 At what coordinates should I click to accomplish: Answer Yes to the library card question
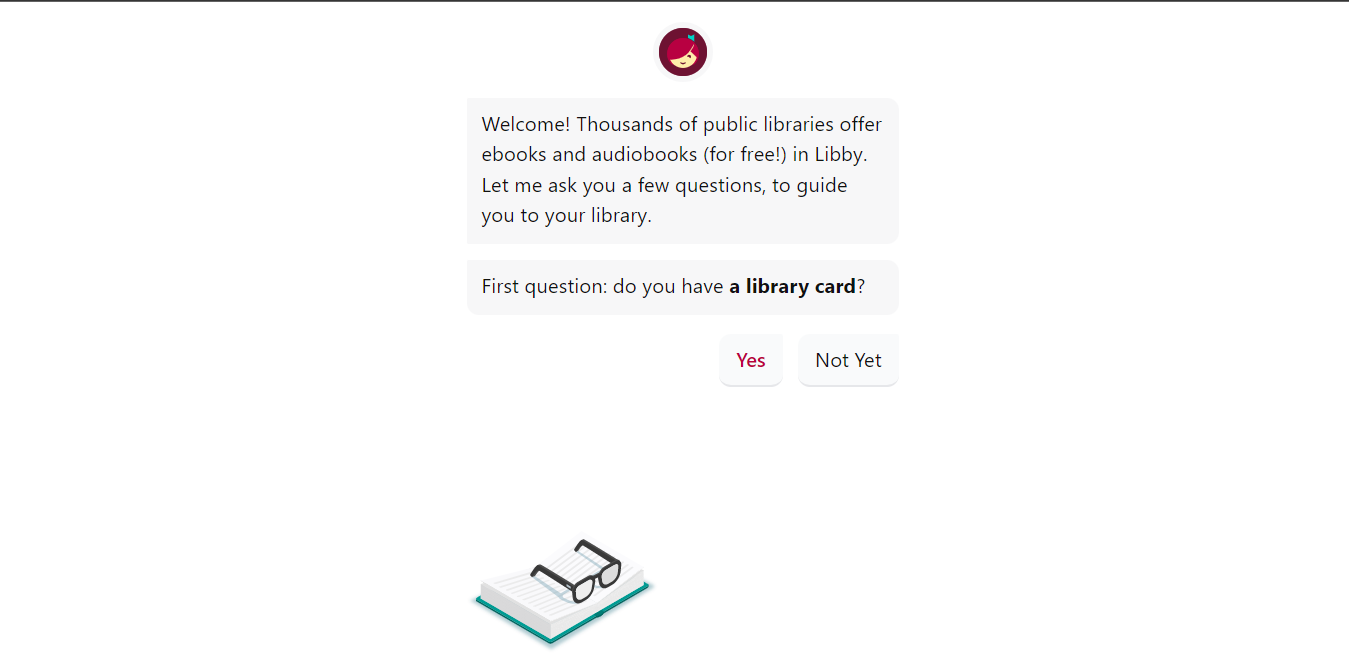click(751, 360)
